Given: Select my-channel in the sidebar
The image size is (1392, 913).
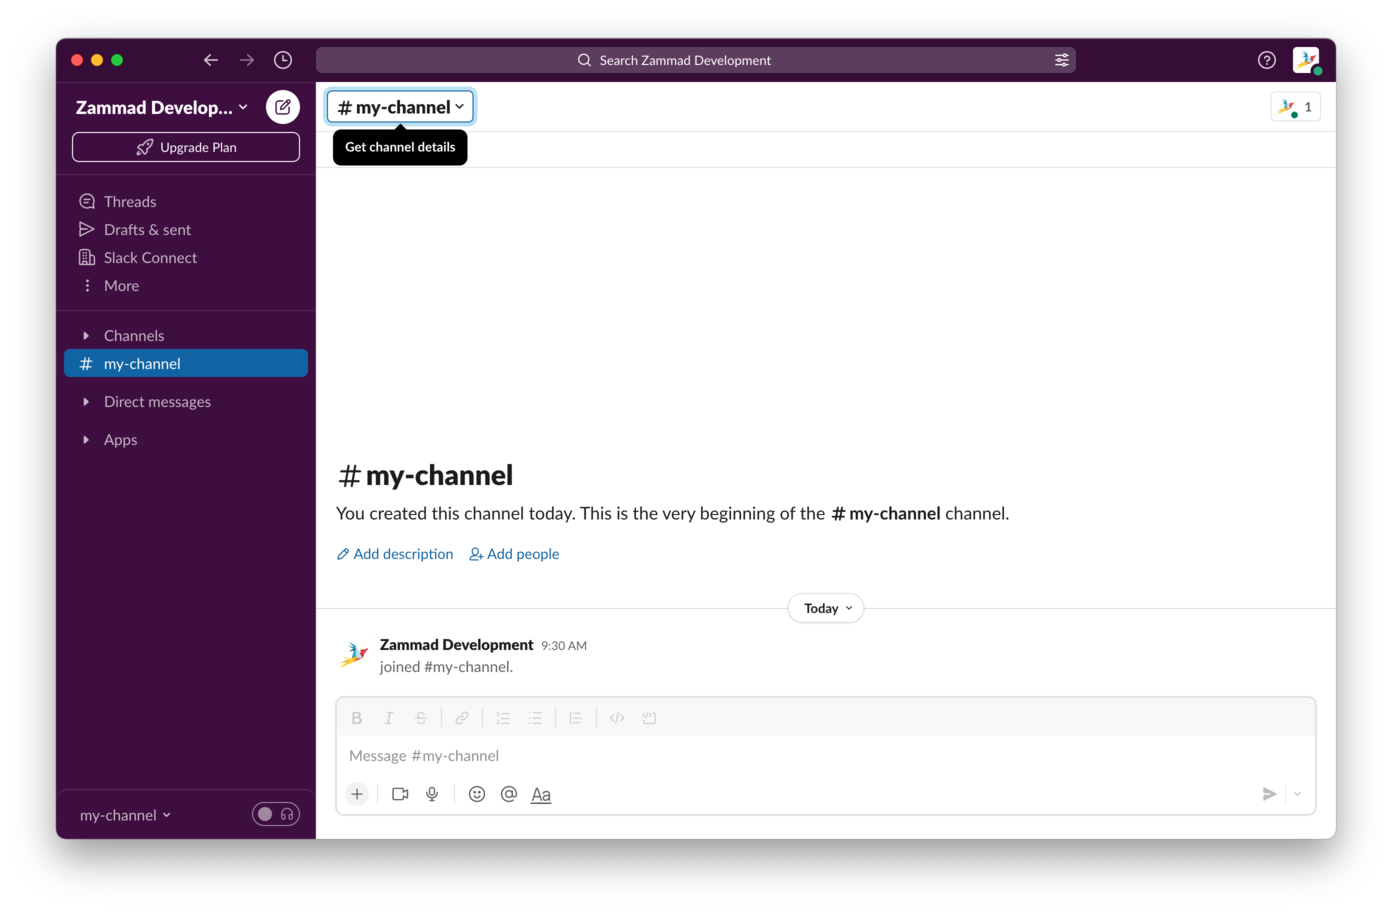Looking at the screenshot, I should click(186, 363).
